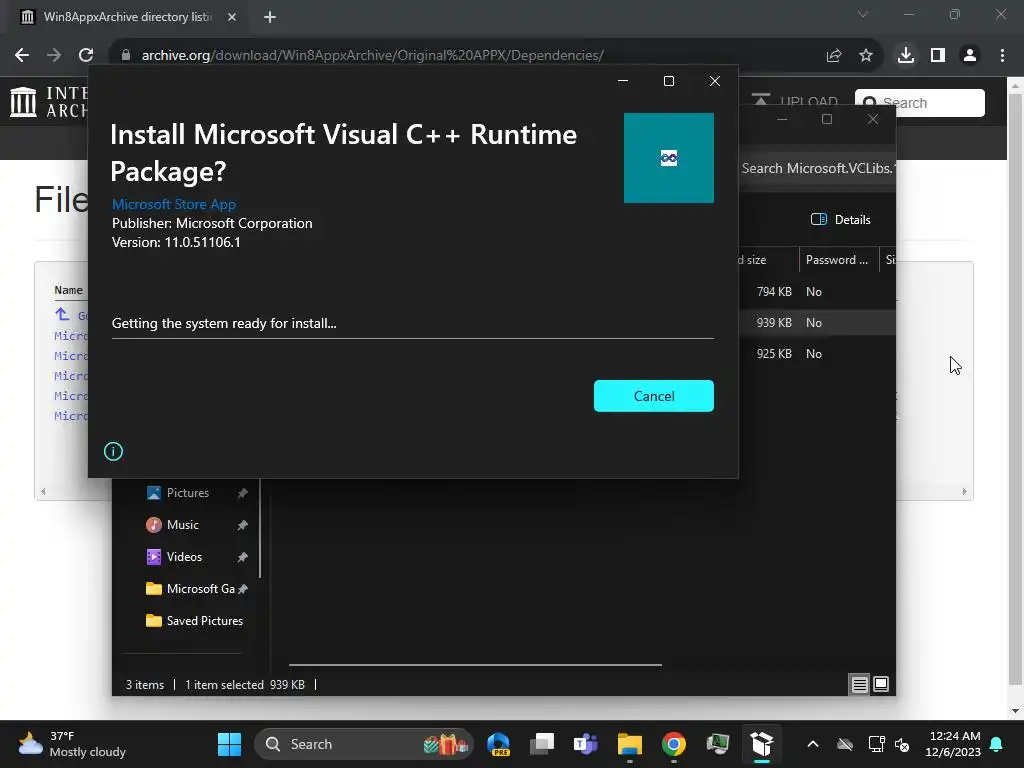Sort by Password column in Explorer

click(837, 260)
